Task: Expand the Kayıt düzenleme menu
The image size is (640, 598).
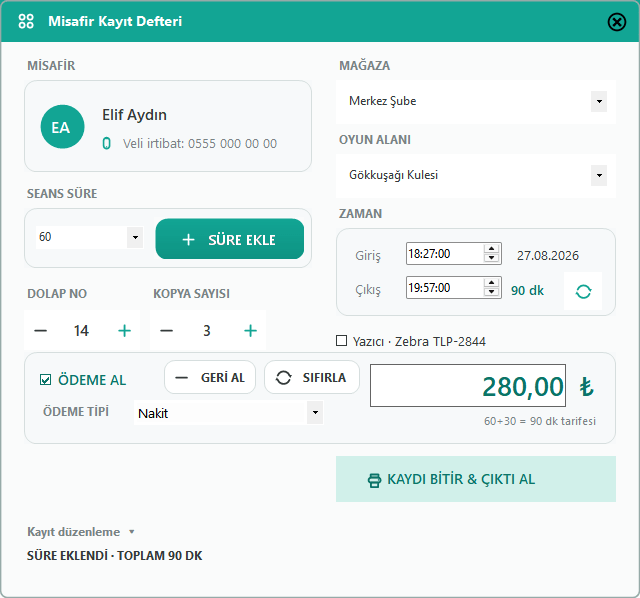Action: (x=81, y=532)
